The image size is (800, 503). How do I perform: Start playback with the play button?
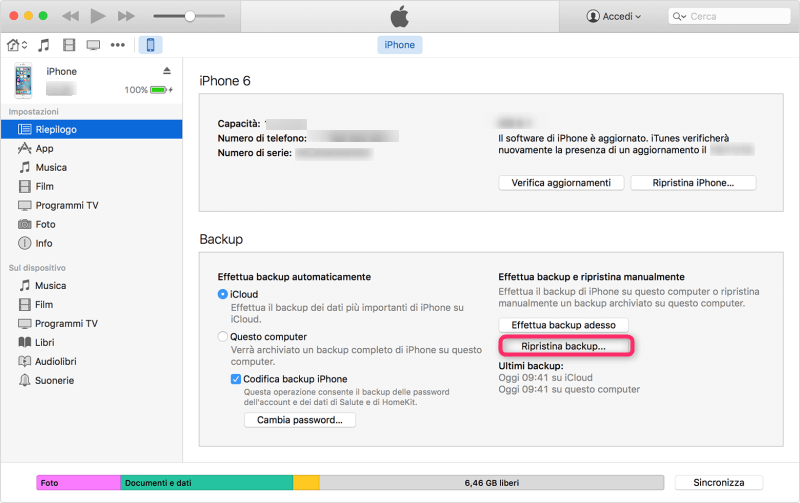pos(97,16)
